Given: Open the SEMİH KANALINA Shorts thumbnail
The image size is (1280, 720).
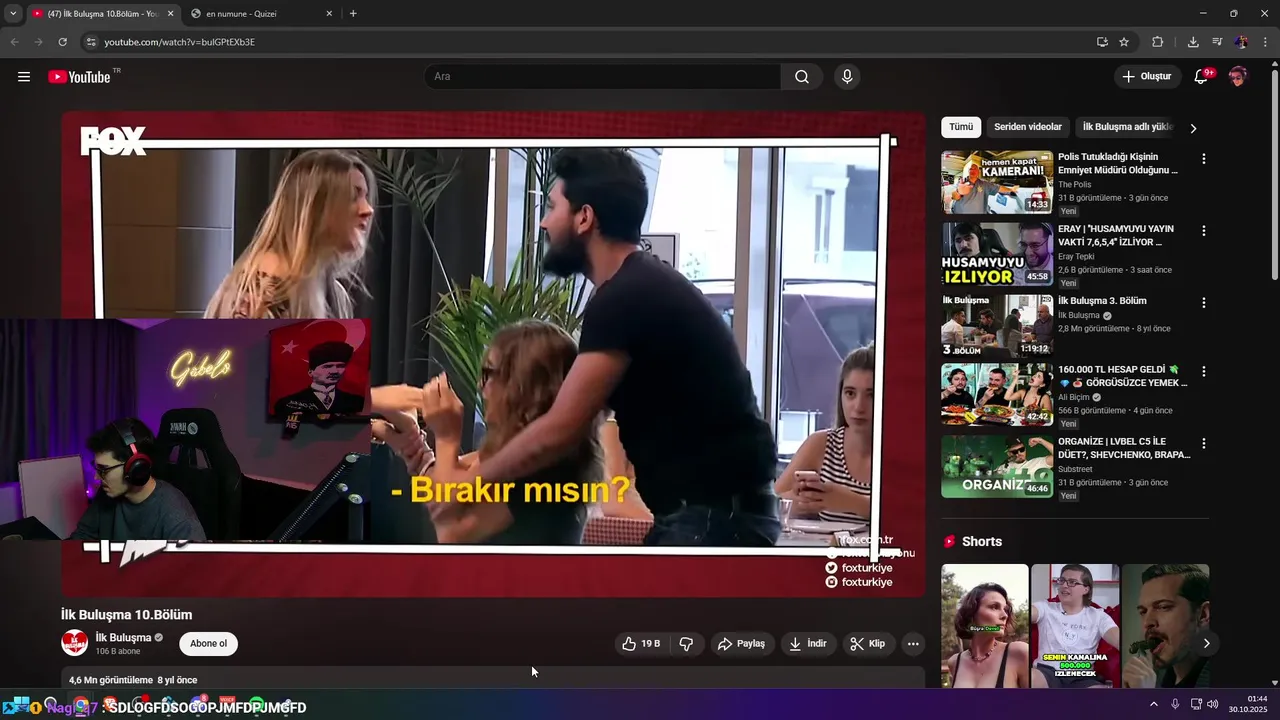Looking at the screenshot, I should coord(1075,626).
